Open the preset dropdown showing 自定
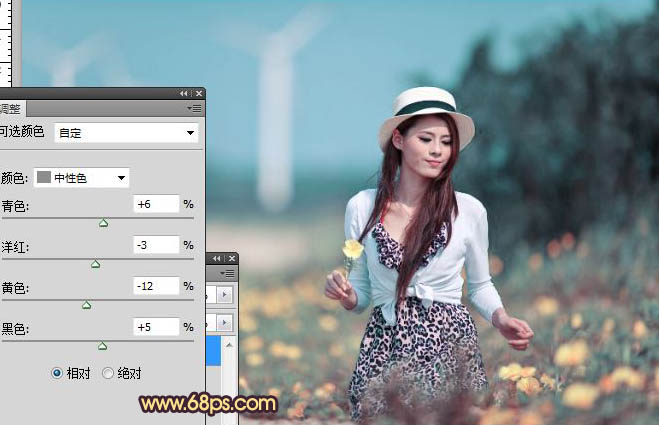The image size is (659, 425). pos(126,132)
